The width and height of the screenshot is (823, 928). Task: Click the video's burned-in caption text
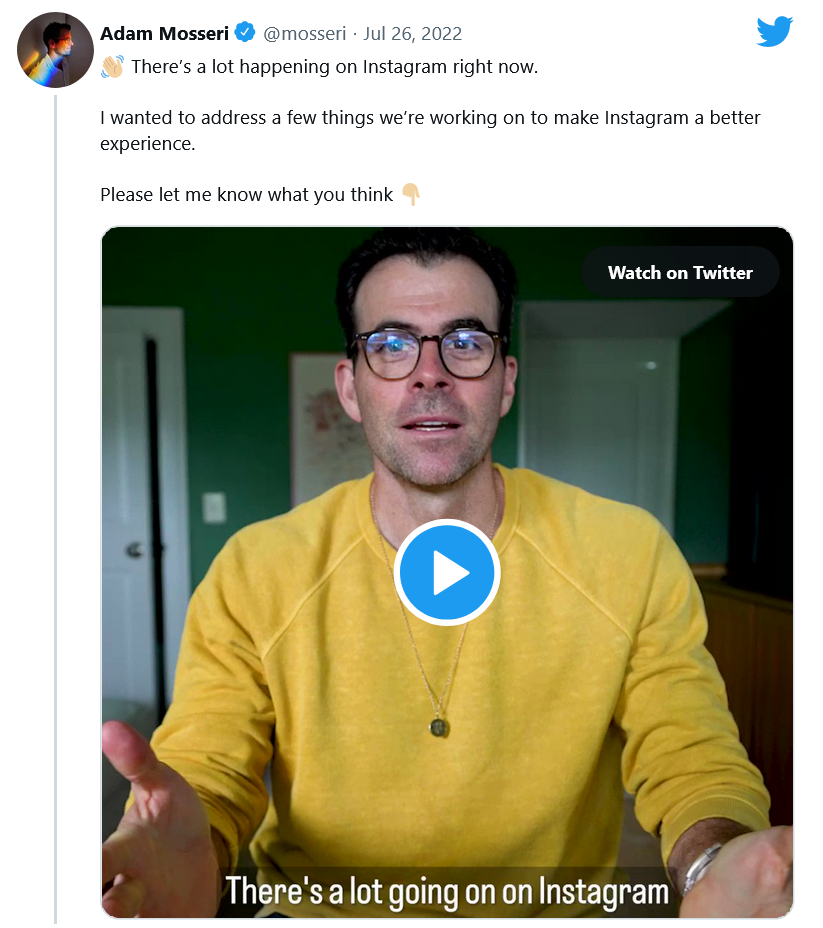coord(446,890)
